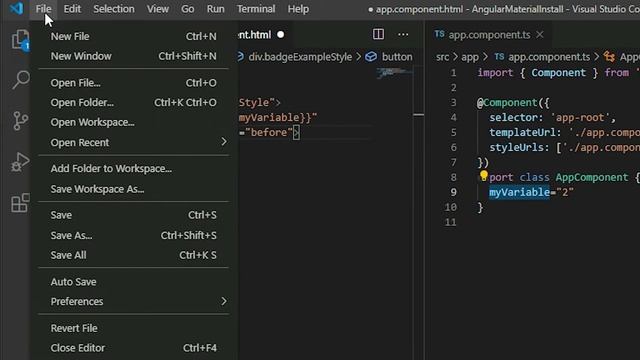The image size is (640, 360).
Task: Choose Save As... from the File menu
Action: pos(133,236)
